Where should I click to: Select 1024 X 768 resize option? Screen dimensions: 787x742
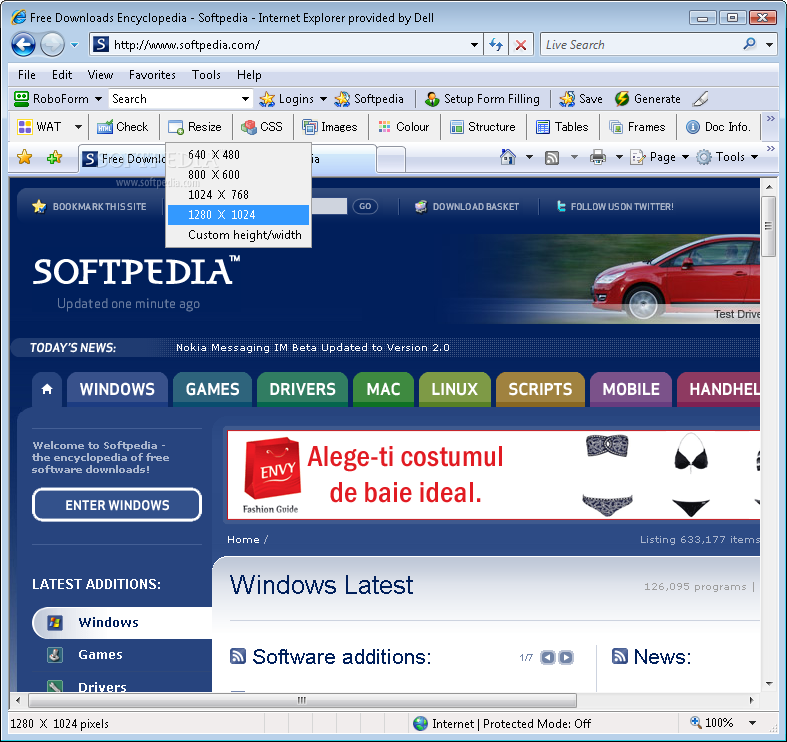[238, 195]
